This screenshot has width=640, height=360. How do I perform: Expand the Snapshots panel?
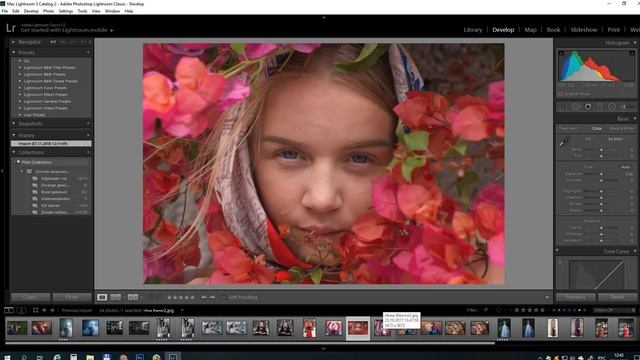[13, 123]
